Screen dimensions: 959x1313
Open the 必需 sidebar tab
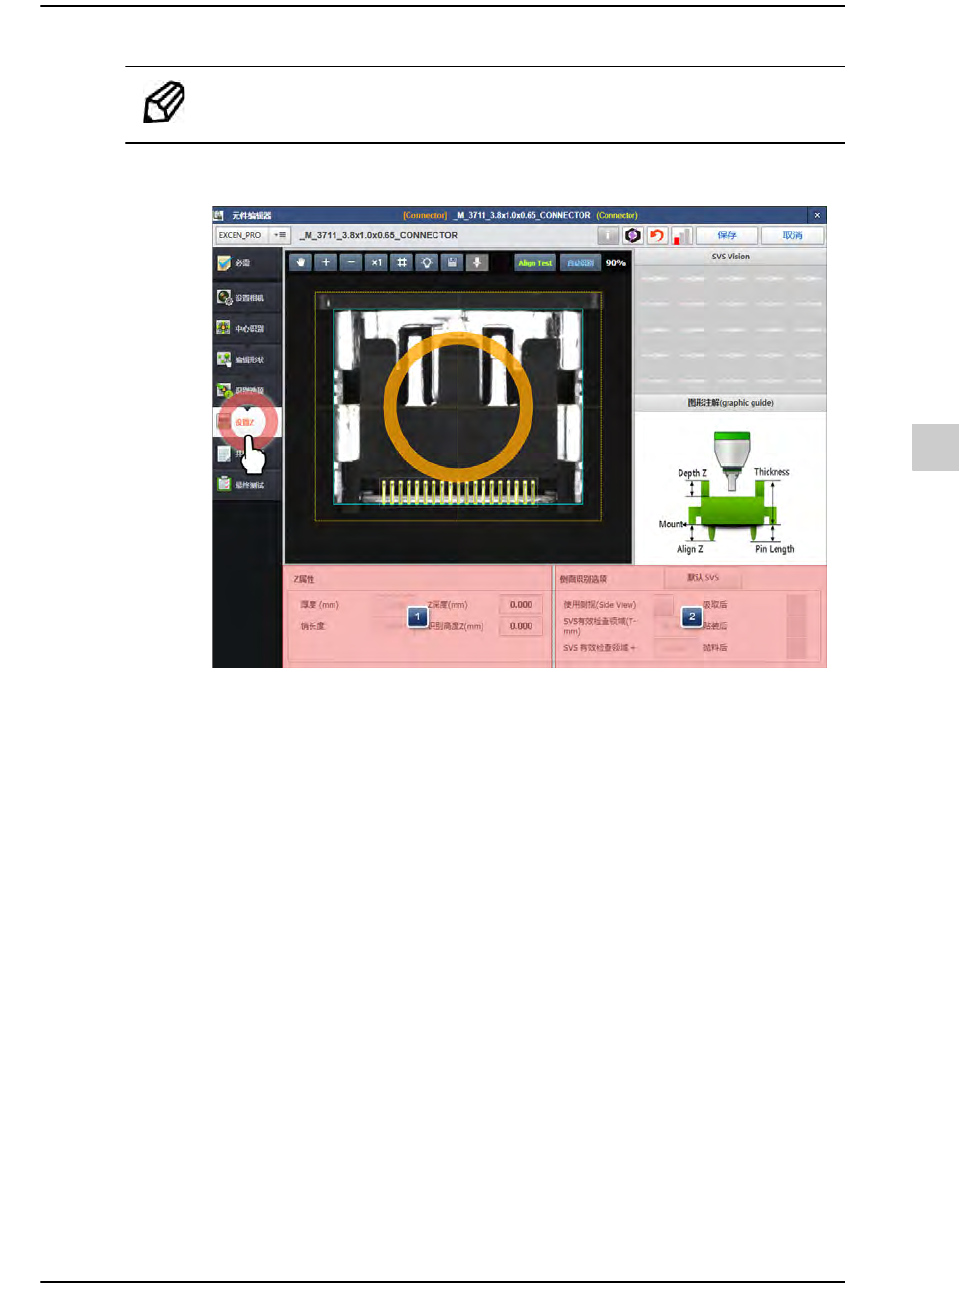[246, 263]
